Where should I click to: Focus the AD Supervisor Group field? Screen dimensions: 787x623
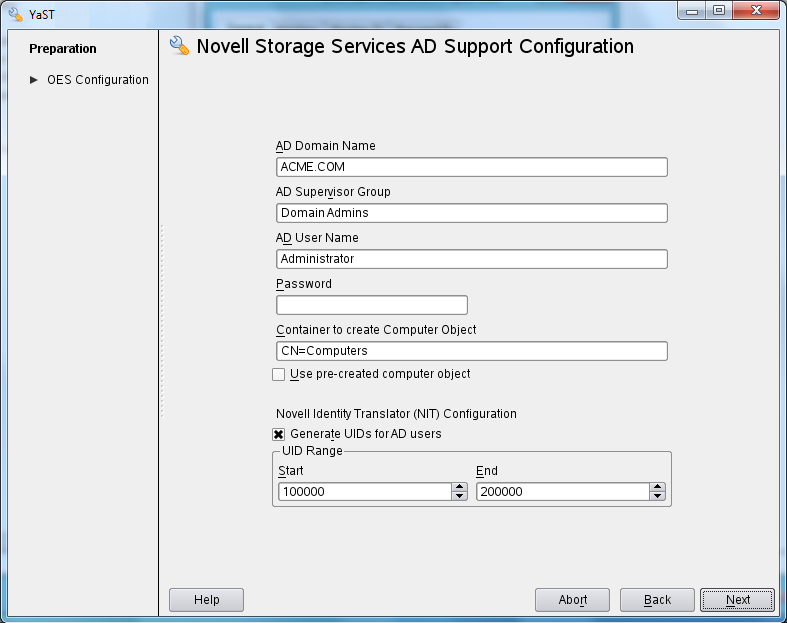tap(471, 213)
